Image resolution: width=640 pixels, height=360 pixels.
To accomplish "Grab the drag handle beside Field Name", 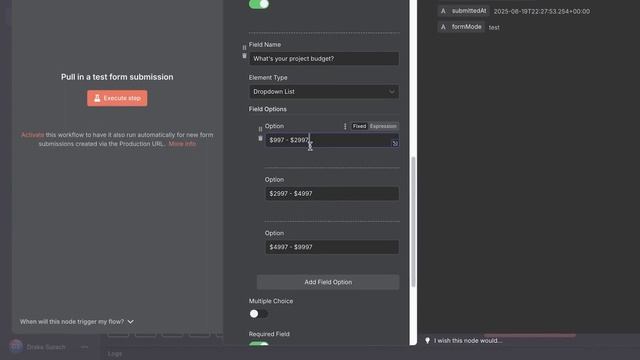I will click(x=244, y=47).
